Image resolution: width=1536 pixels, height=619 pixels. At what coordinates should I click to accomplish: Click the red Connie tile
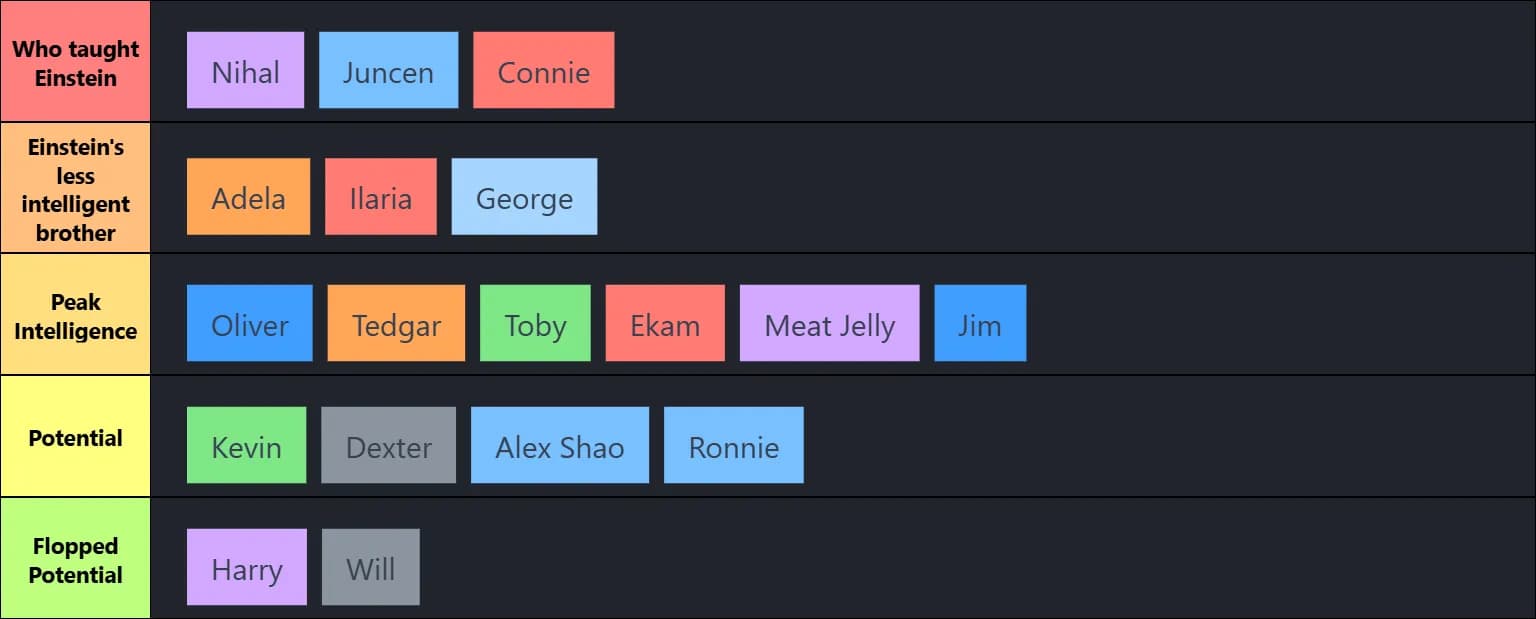[x=543, y=70]
